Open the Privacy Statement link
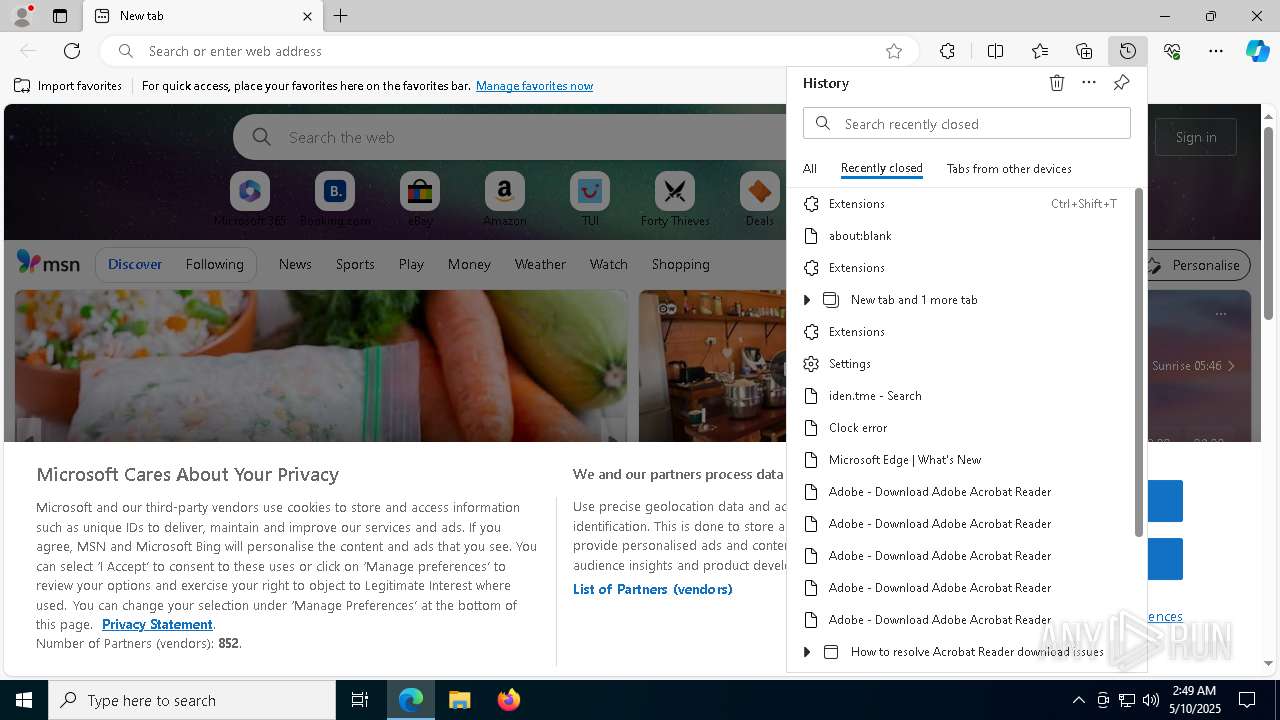1280x720 pixels. [157, 624]
